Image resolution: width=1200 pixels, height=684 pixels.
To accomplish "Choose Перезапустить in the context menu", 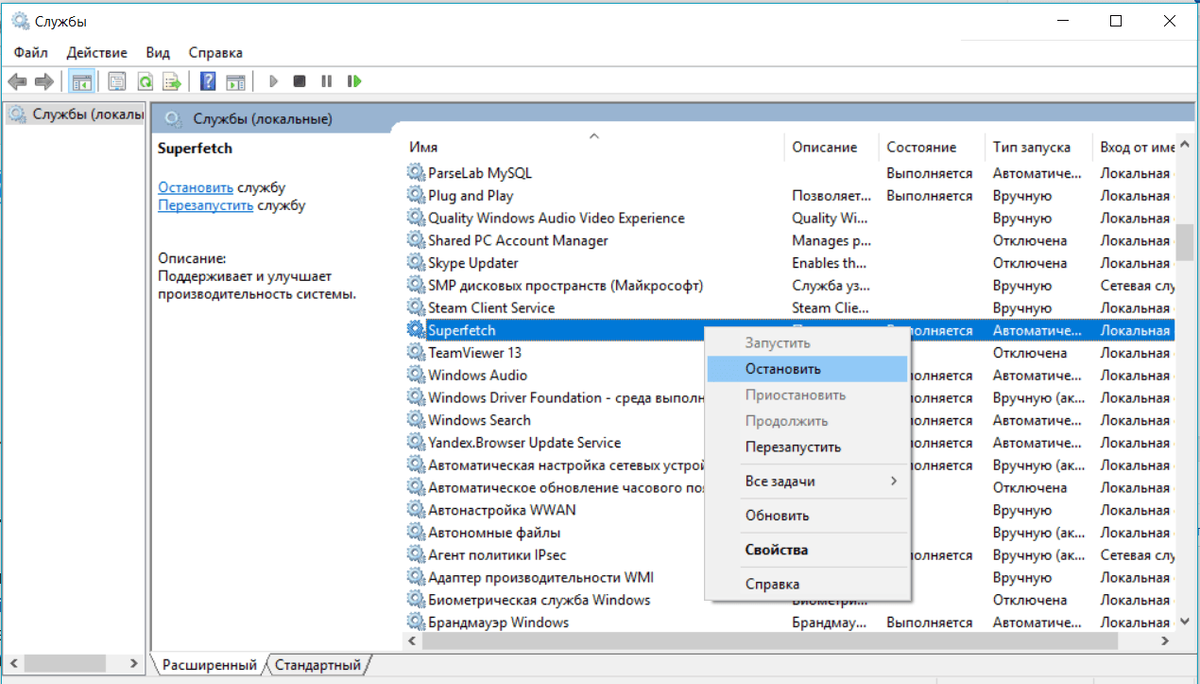I will pyautogui.click(x=807, y=447).
